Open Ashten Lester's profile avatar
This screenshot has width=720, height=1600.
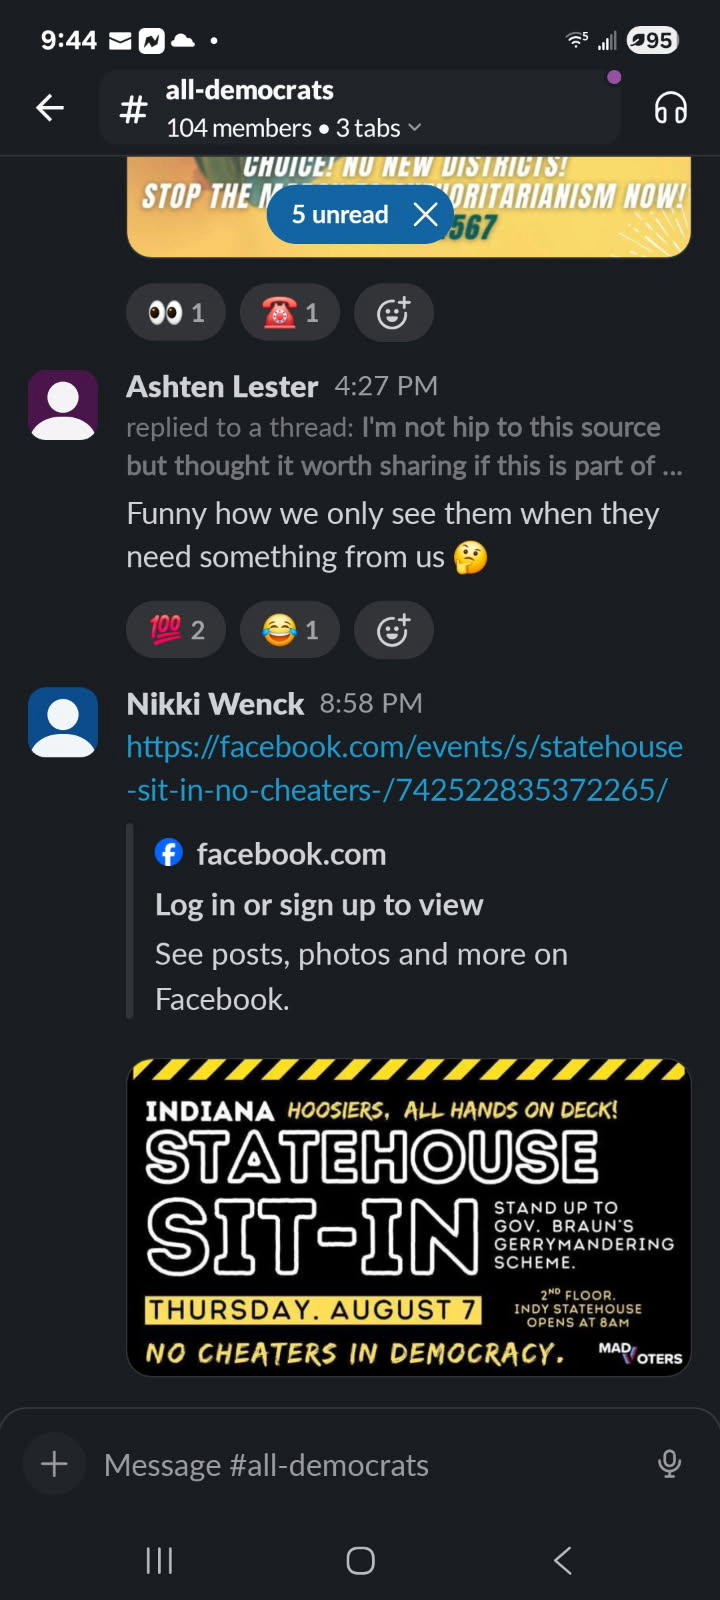click(63, 405)
